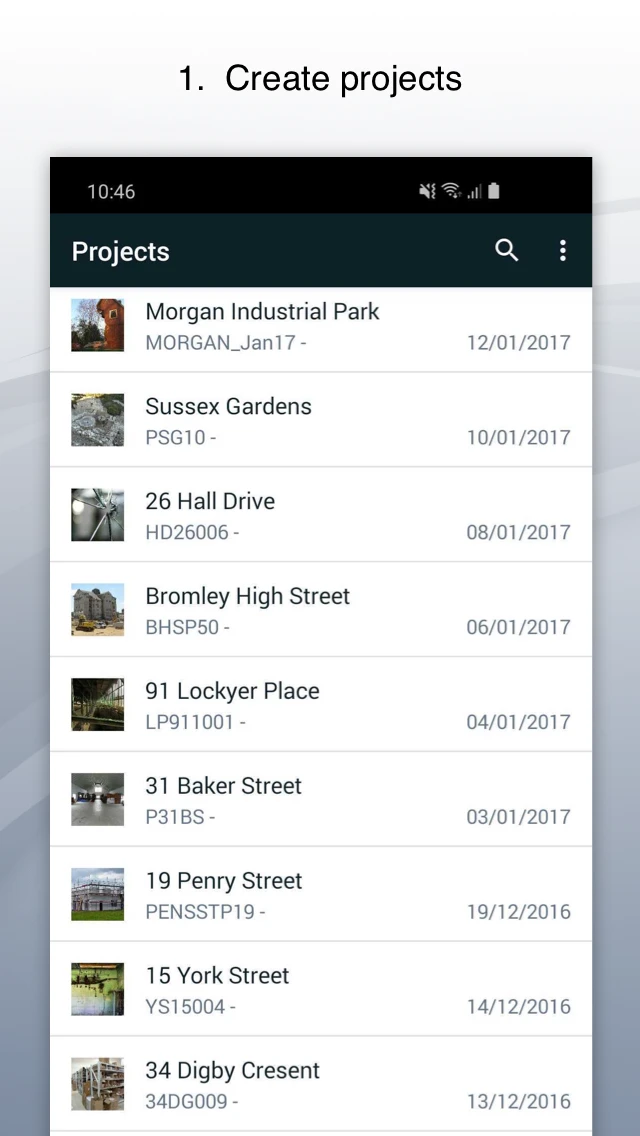Tap the 31 Baker Street thumbnail
640x1136 pixels.
tap(98, 800)
